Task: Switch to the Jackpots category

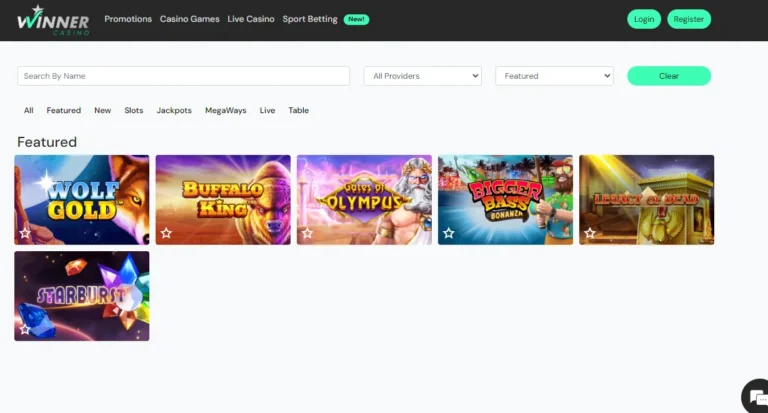Action: [174, 111]
